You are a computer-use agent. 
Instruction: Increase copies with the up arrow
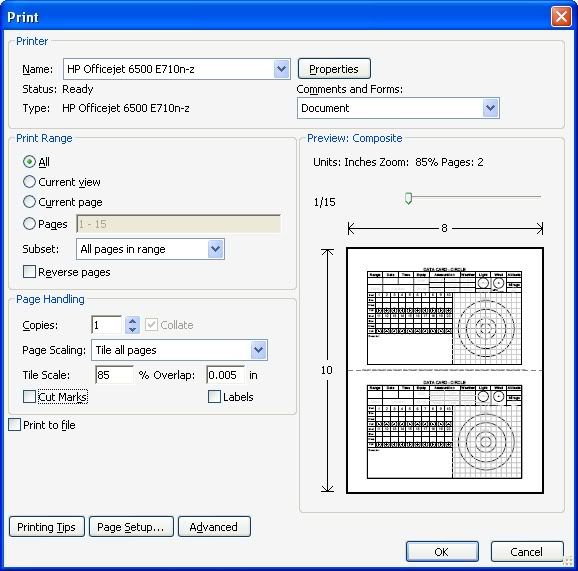pos(133,321)
